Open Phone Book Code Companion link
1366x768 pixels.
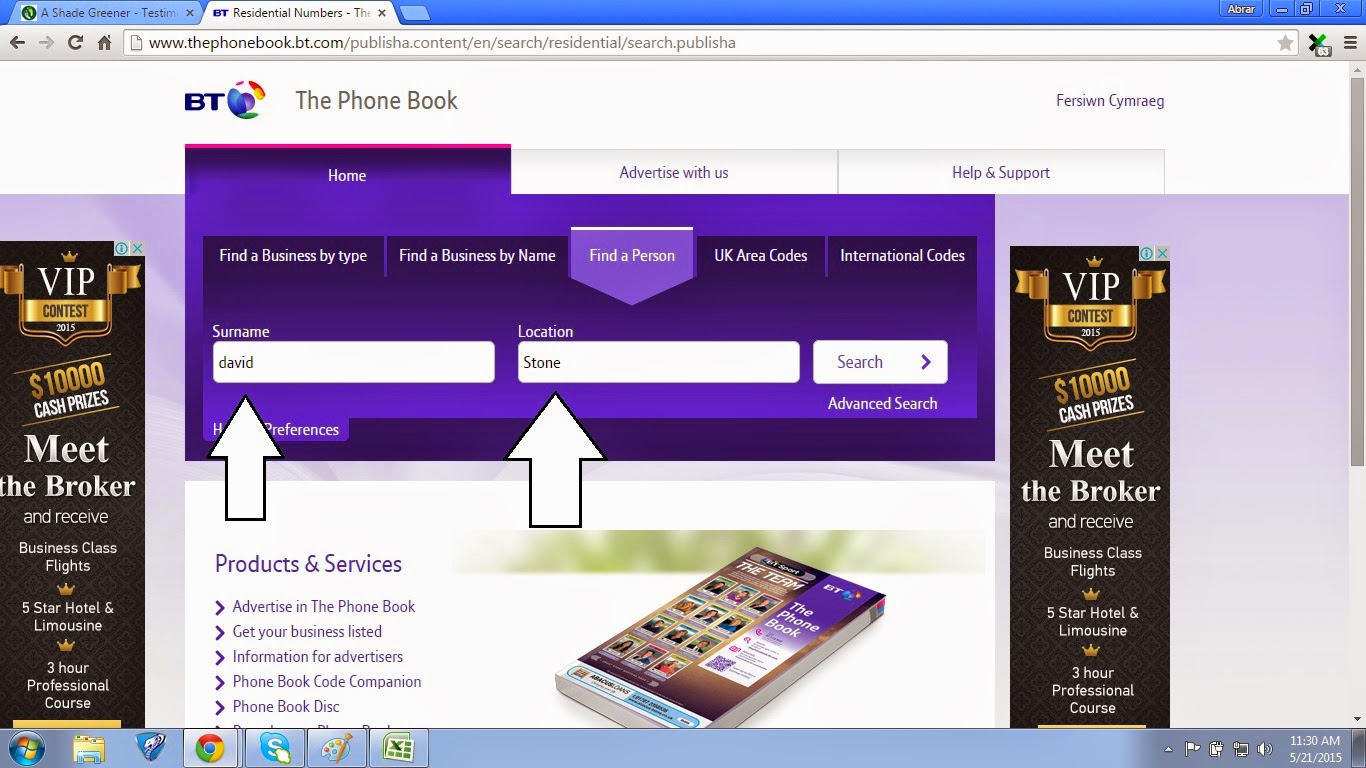[326, 682]
